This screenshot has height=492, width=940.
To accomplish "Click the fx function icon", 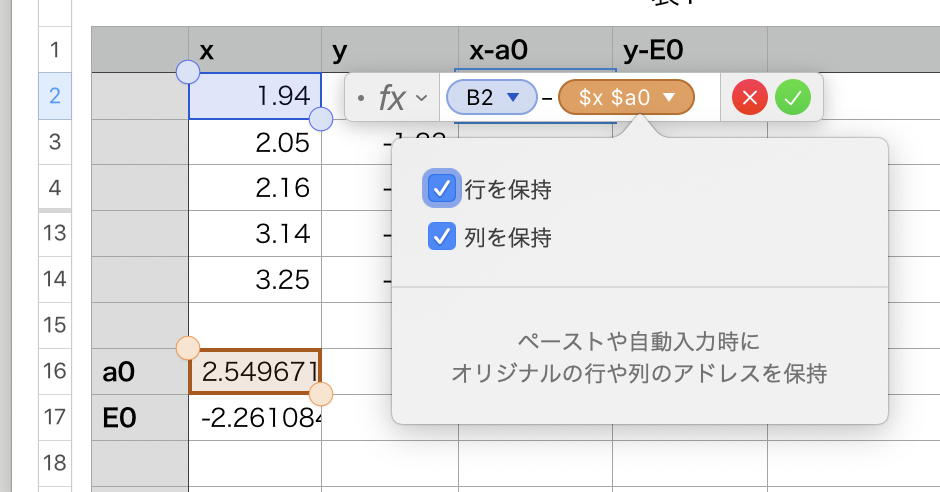I will coord(391,98).
